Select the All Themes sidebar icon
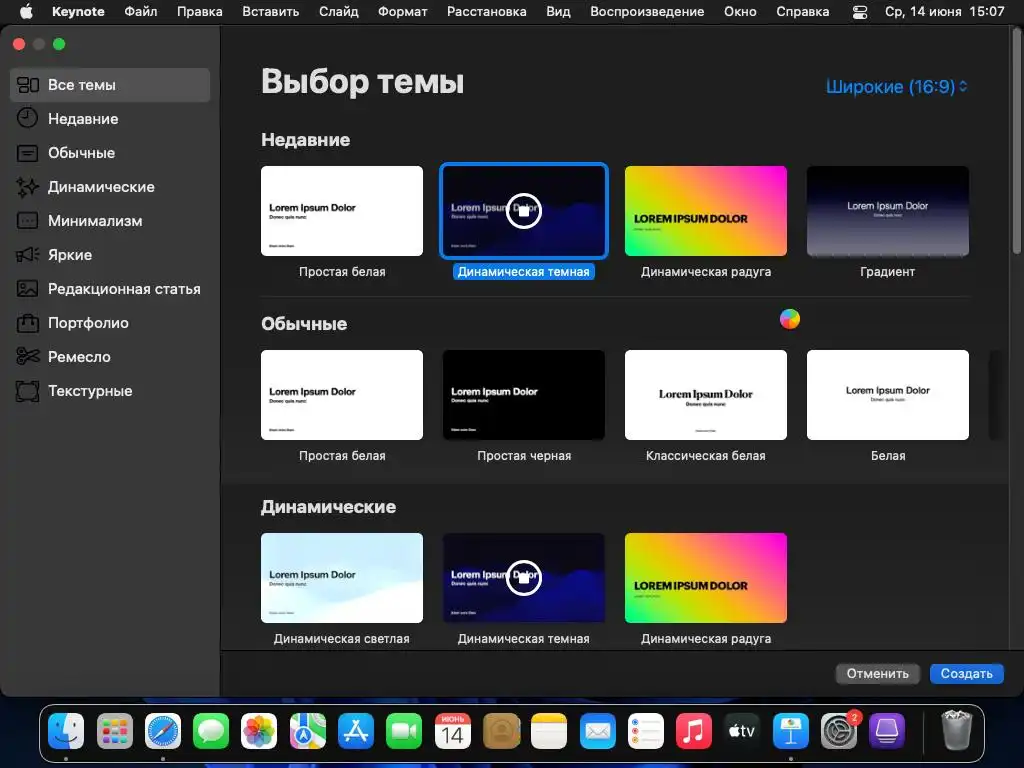 [27, 85]
